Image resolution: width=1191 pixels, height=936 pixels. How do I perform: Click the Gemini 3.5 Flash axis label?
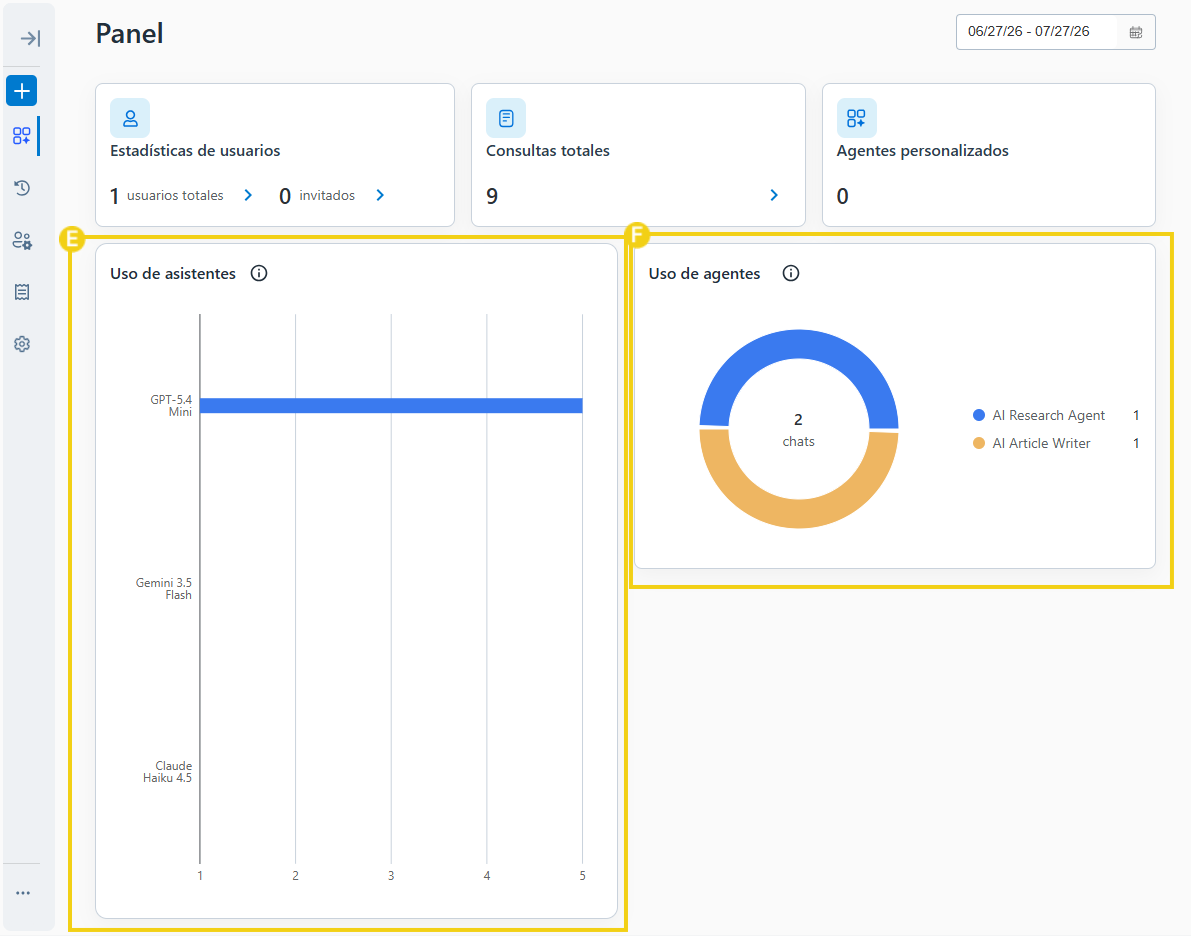click(x=164, y=589)
